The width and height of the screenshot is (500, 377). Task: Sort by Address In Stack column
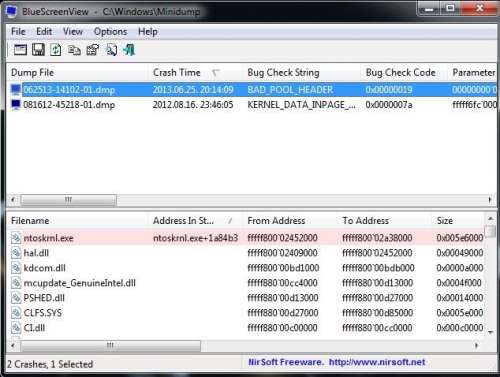(195, 221)
